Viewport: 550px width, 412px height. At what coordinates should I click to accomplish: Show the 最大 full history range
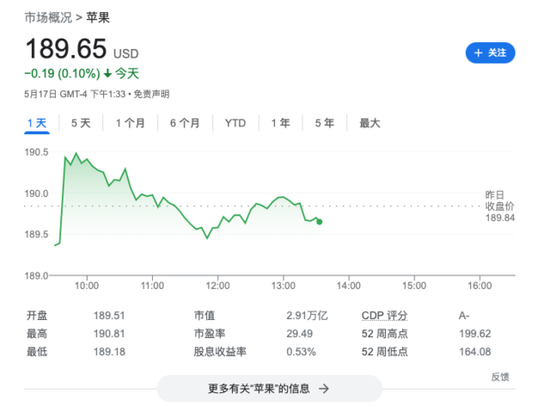(x=370, y=123)
